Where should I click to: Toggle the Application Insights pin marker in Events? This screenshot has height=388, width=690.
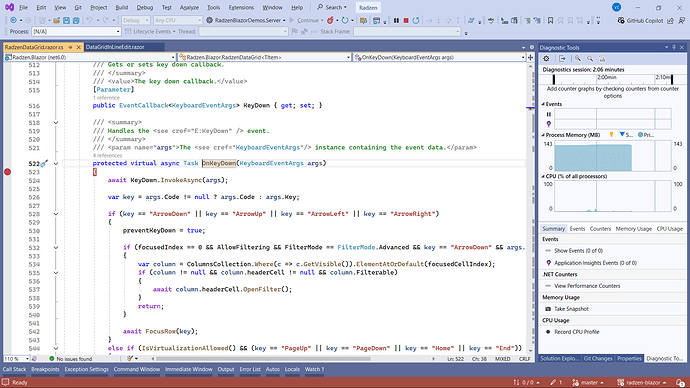(x=549, y=124)
